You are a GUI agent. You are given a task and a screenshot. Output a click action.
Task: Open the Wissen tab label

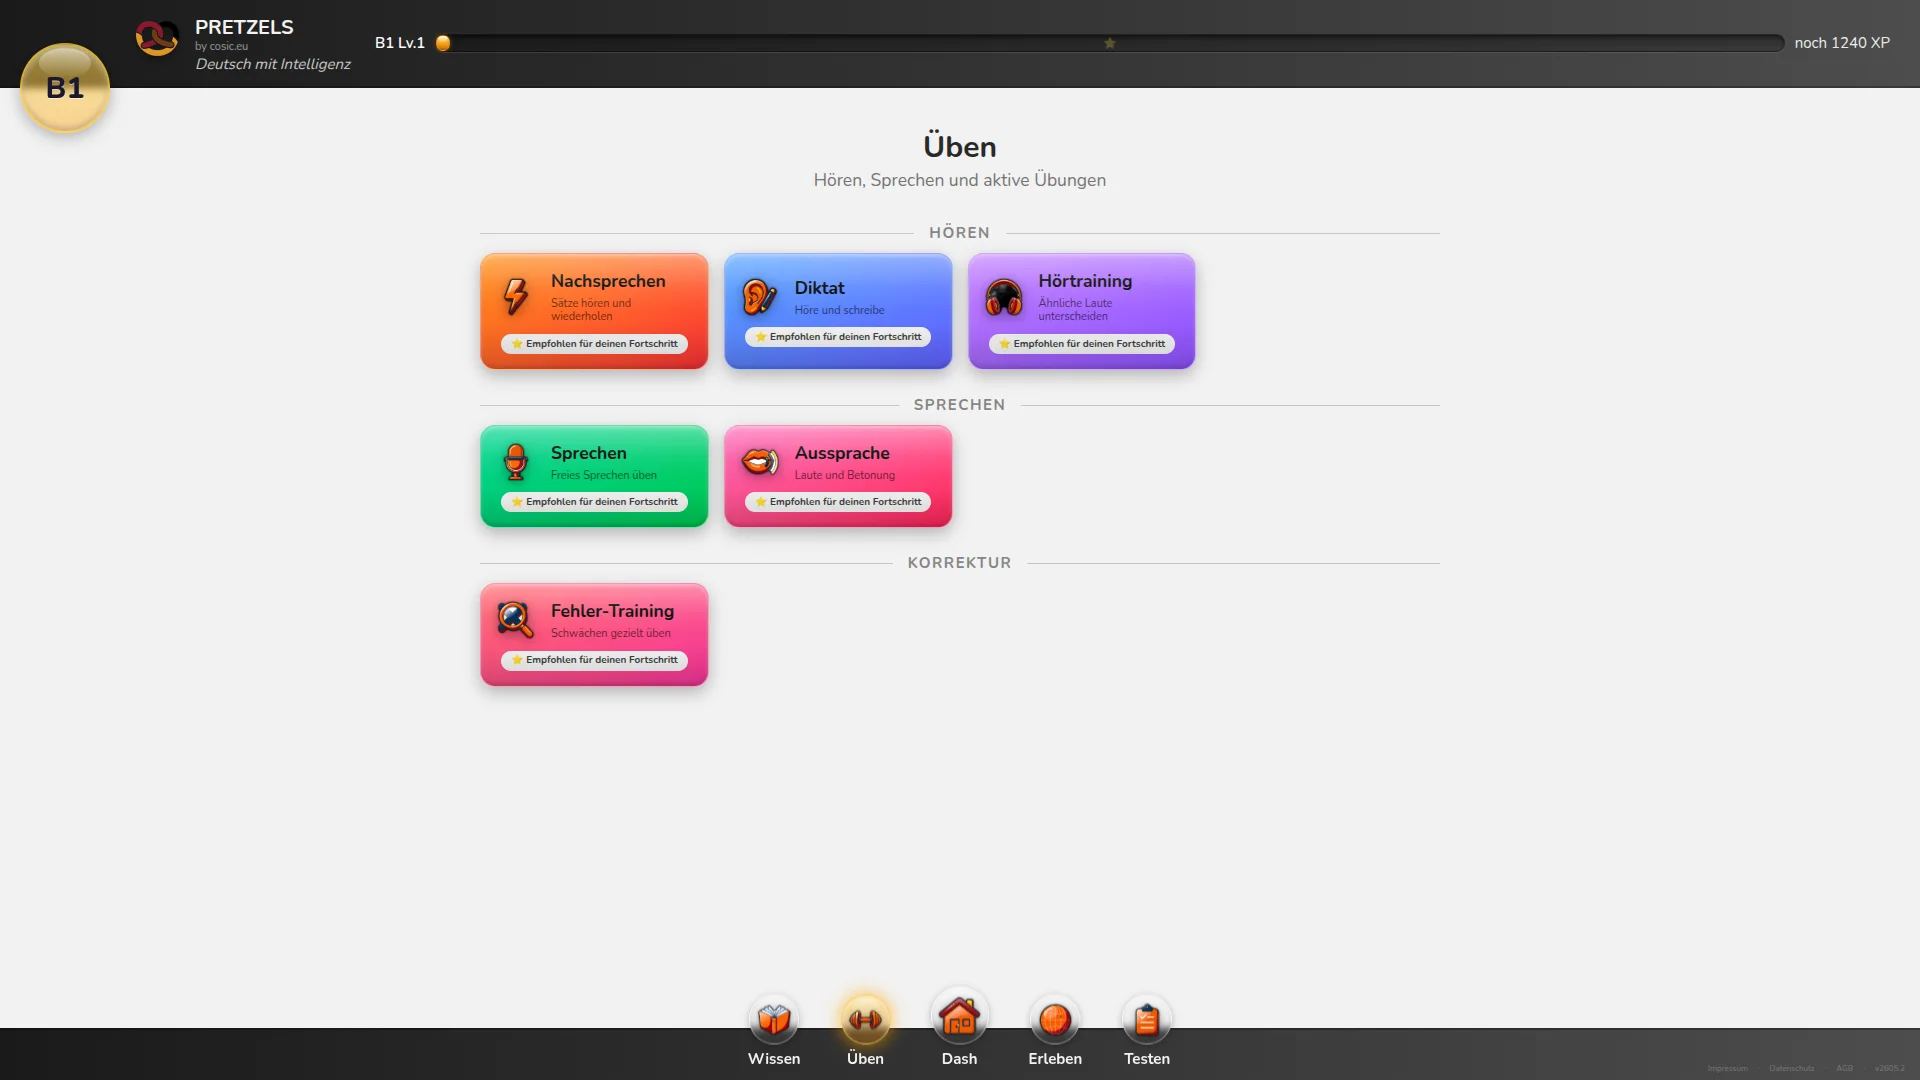pos(774,1059)
